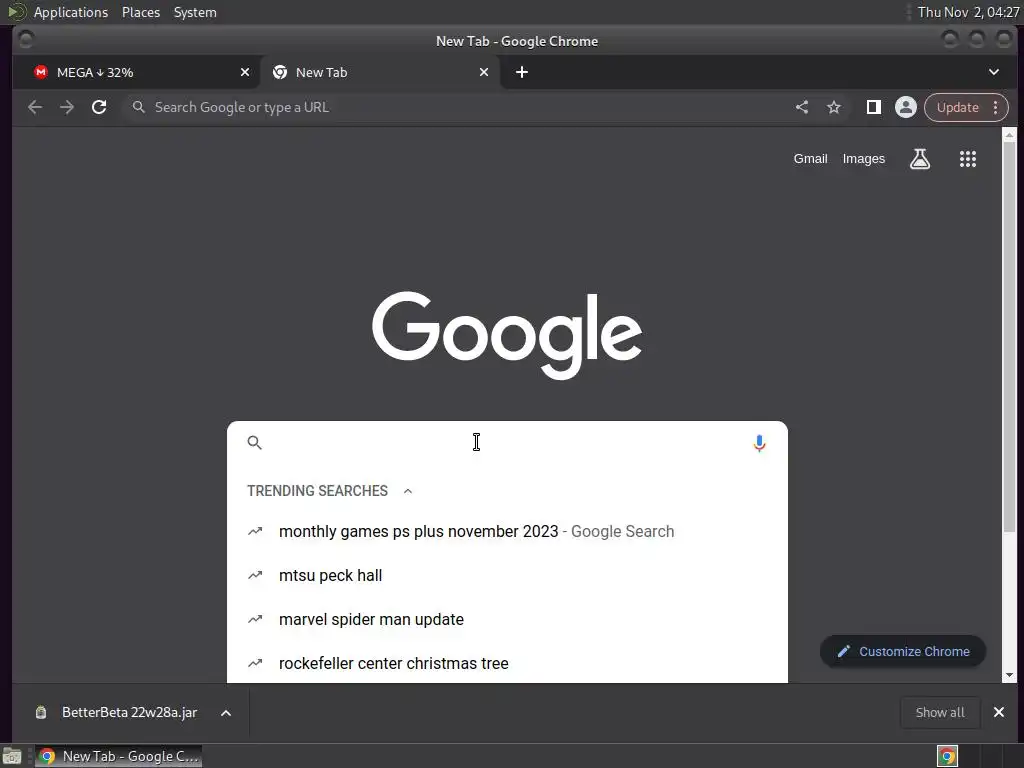The height and width of the screenshot is (768, 1024).
Task: Select 'rockefeller center christmas tree' suggestion
Action: pos(507,663)
